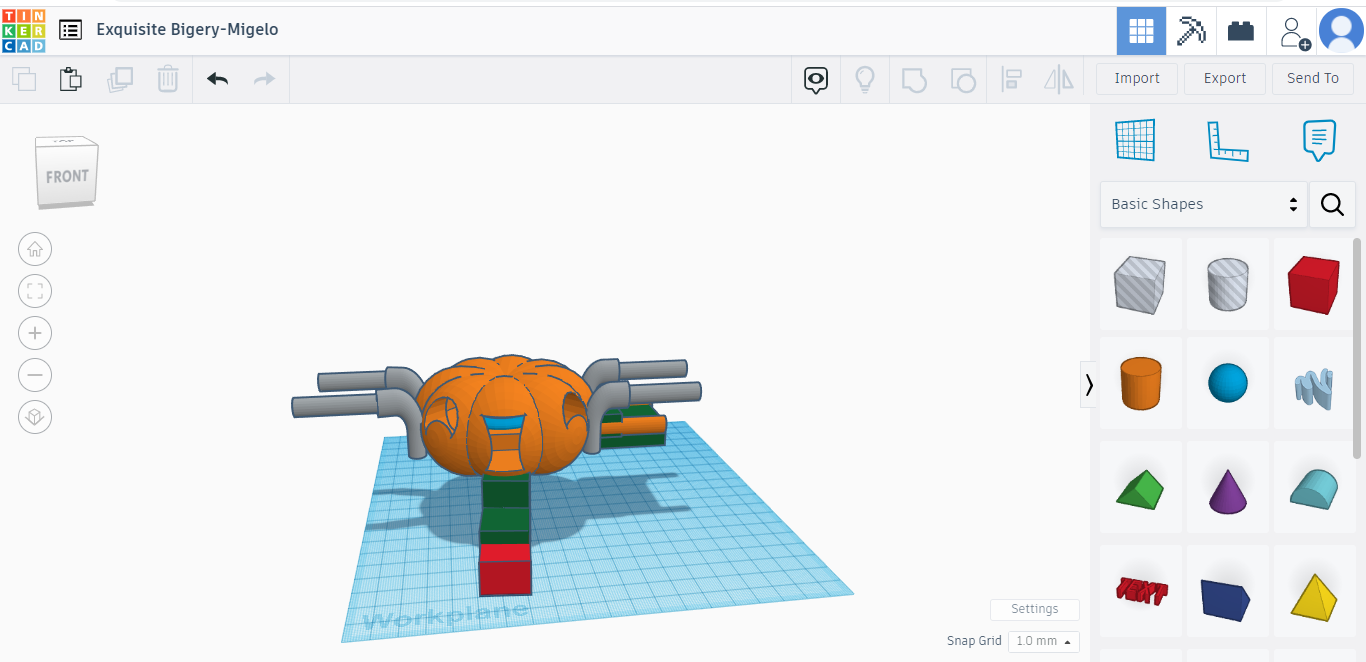Toggle Show All hidden objects
The image size is (1366, 662).
pos(815,79)
